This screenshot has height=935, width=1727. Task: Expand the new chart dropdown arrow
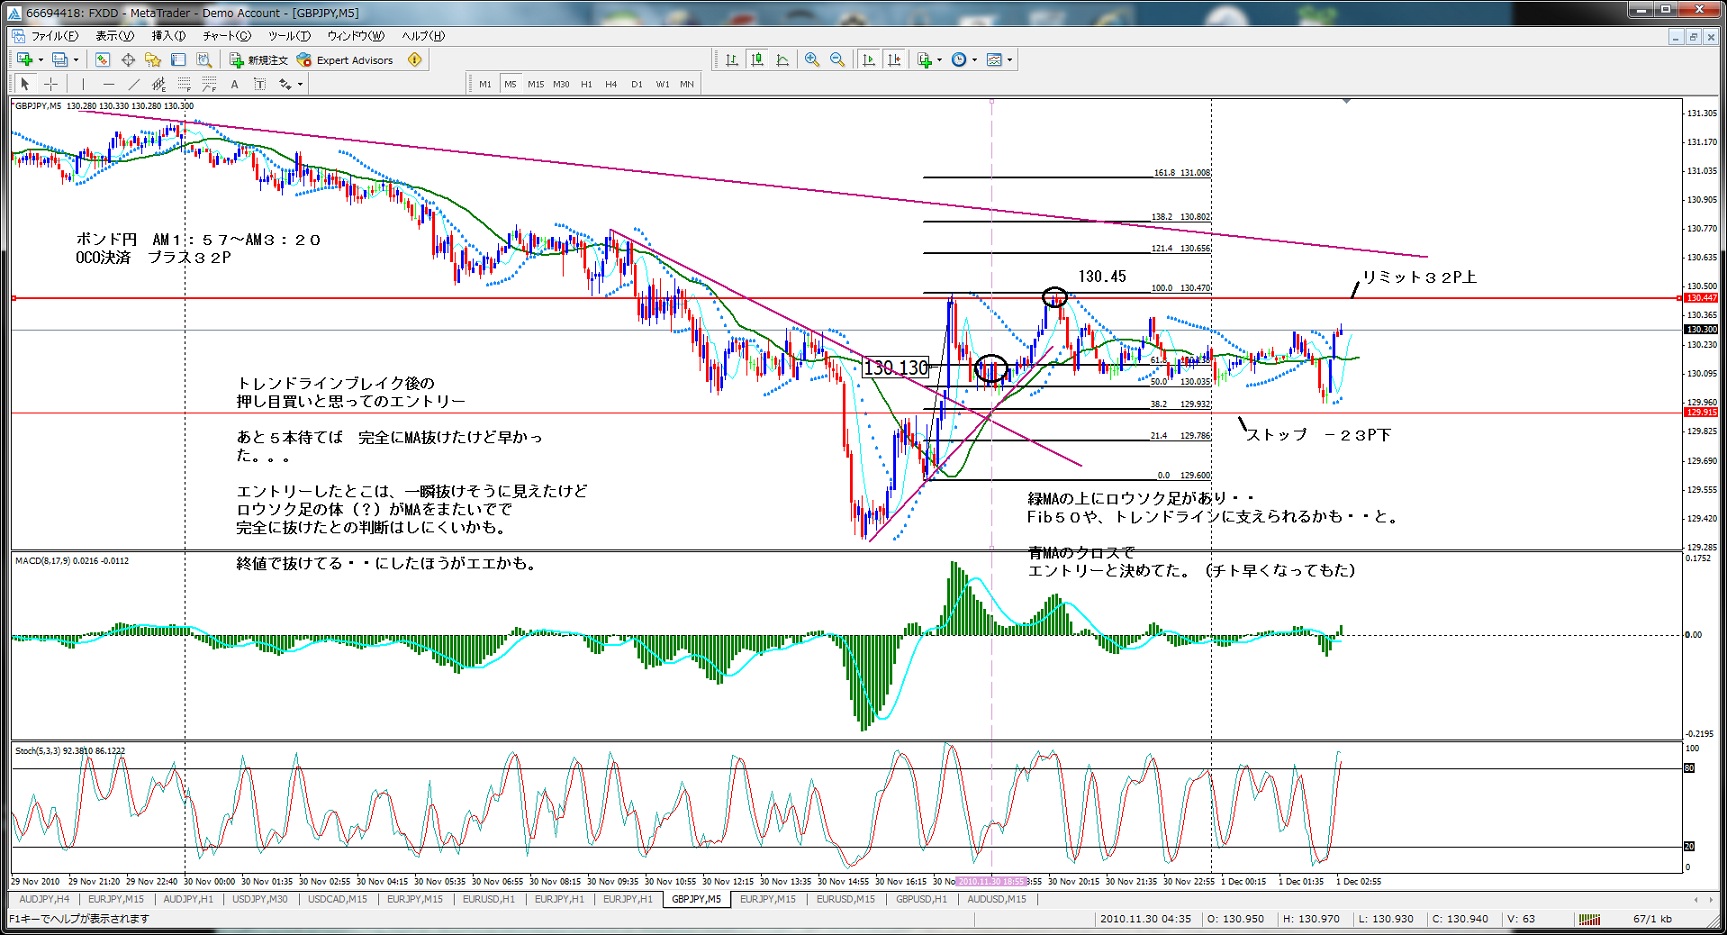pos(40,60)
